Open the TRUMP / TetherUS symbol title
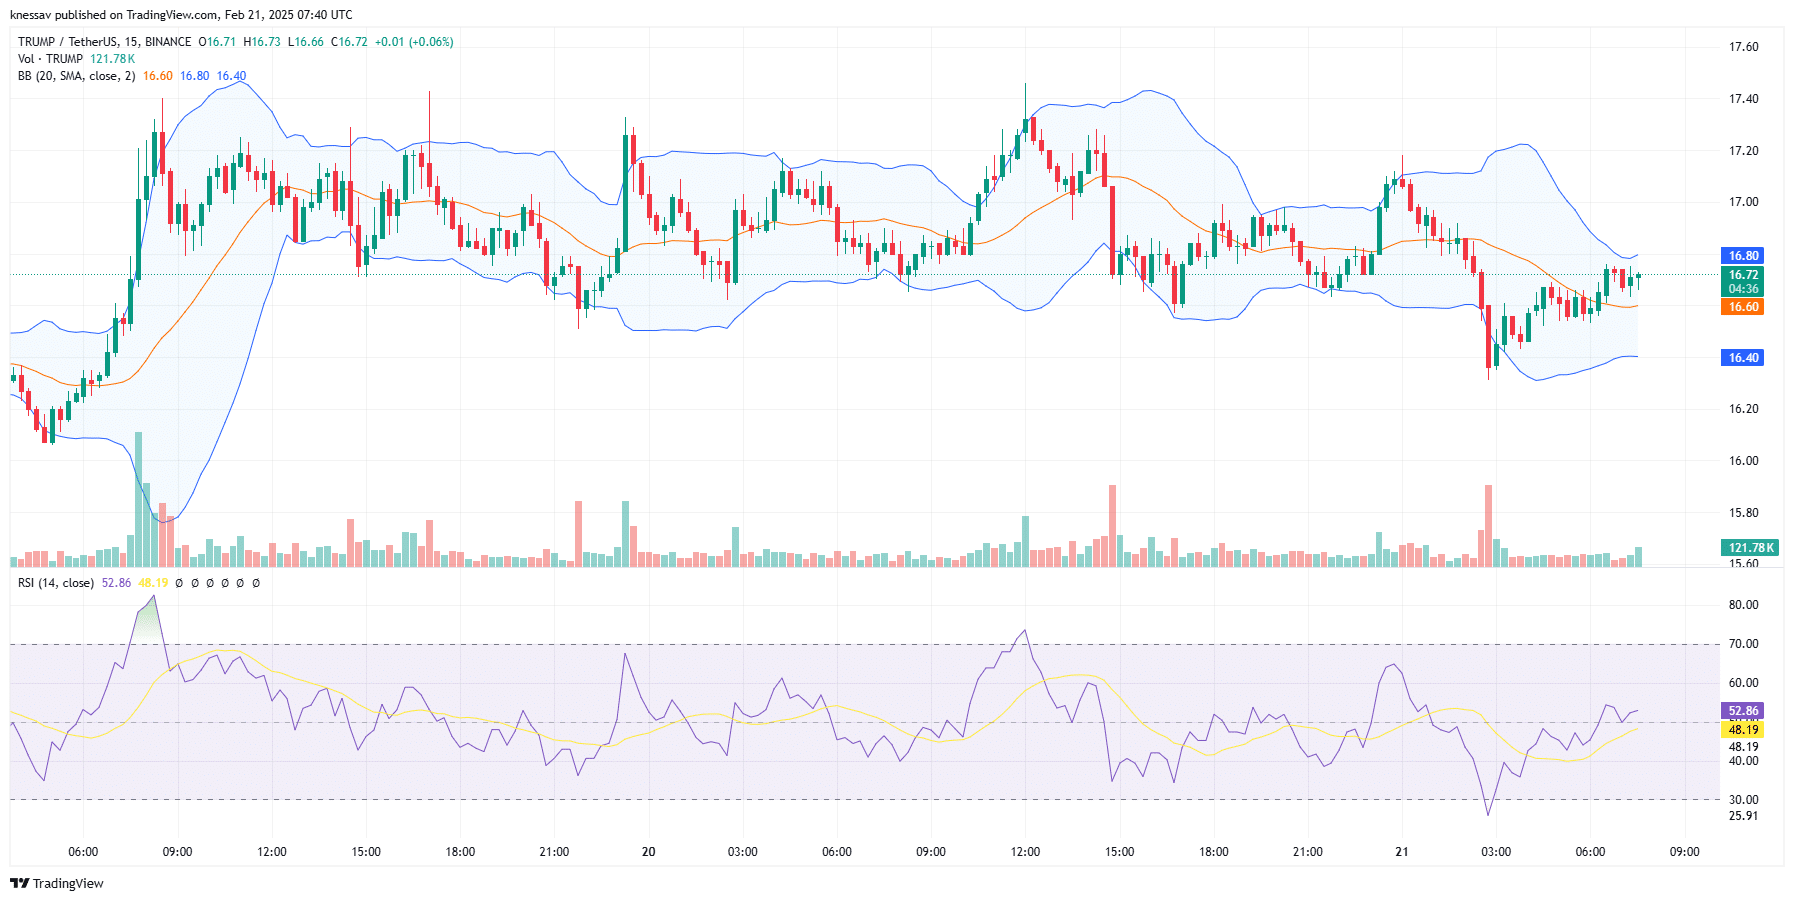 tap(104, 42)
